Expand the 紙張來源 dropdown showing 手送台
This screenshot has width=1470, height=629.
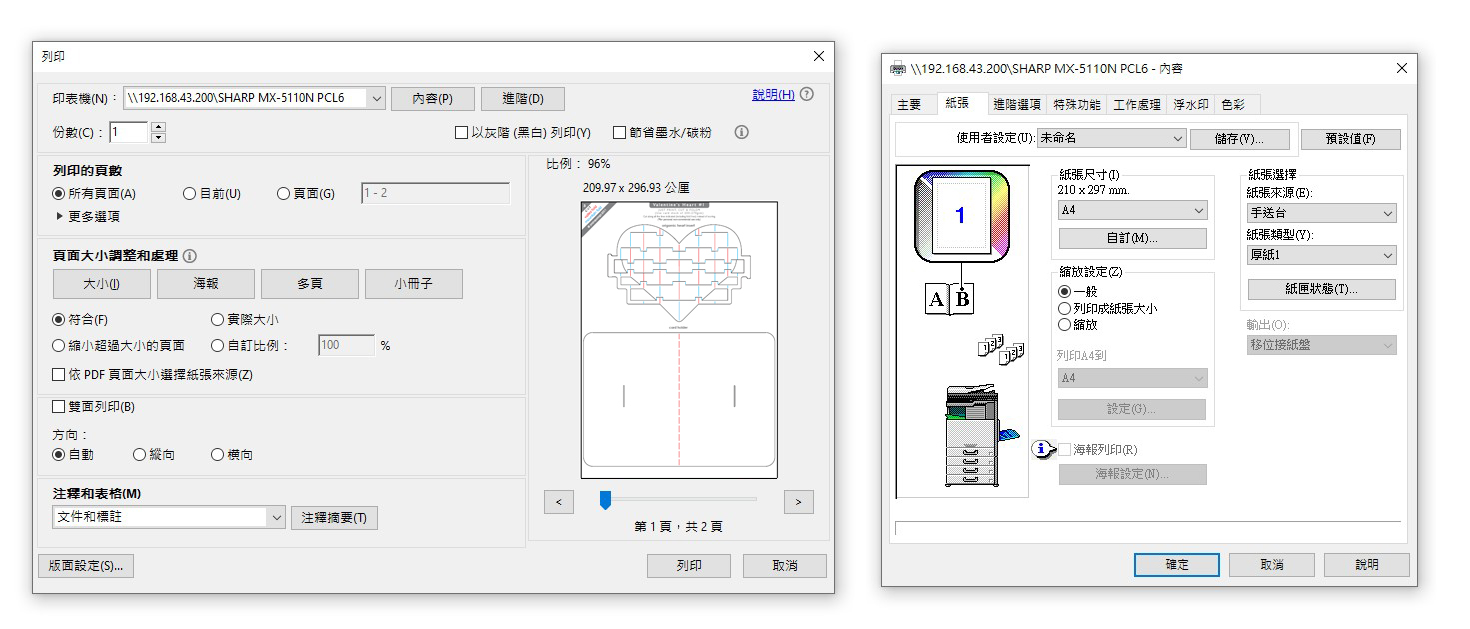coord(1321,213)
